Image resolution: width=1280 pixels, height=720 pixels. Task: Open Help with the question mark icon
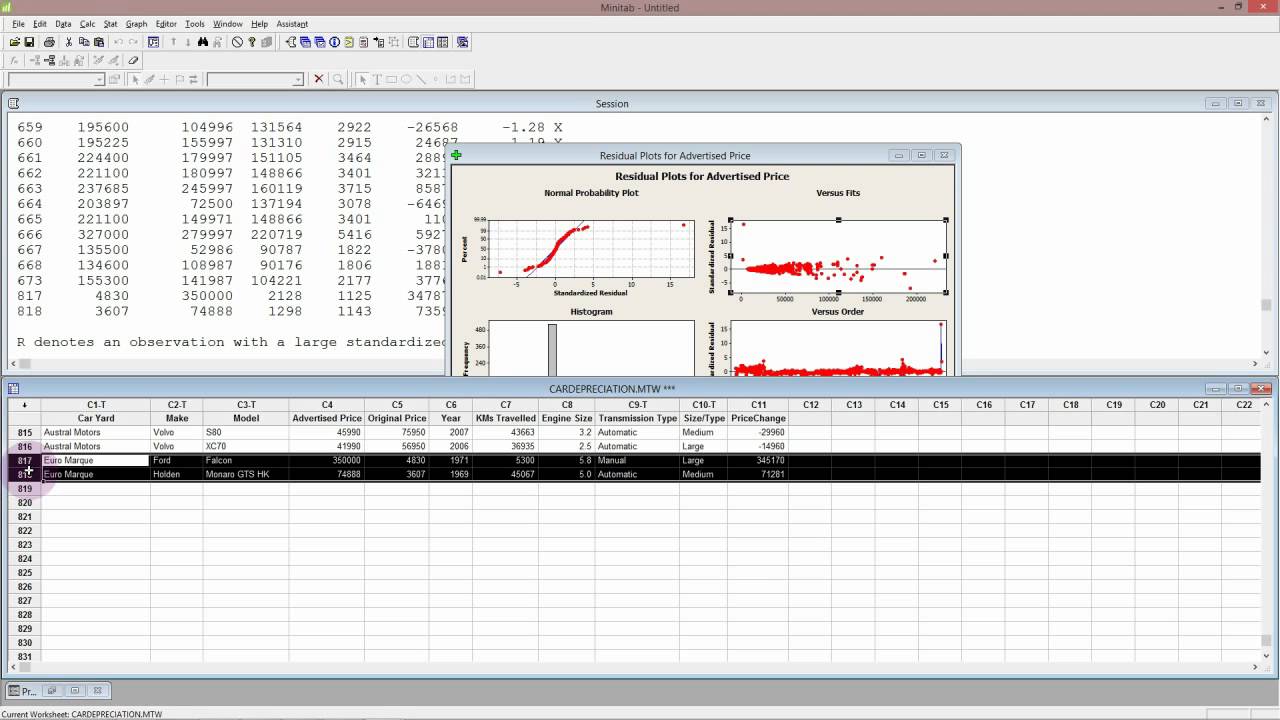point(252,42)
